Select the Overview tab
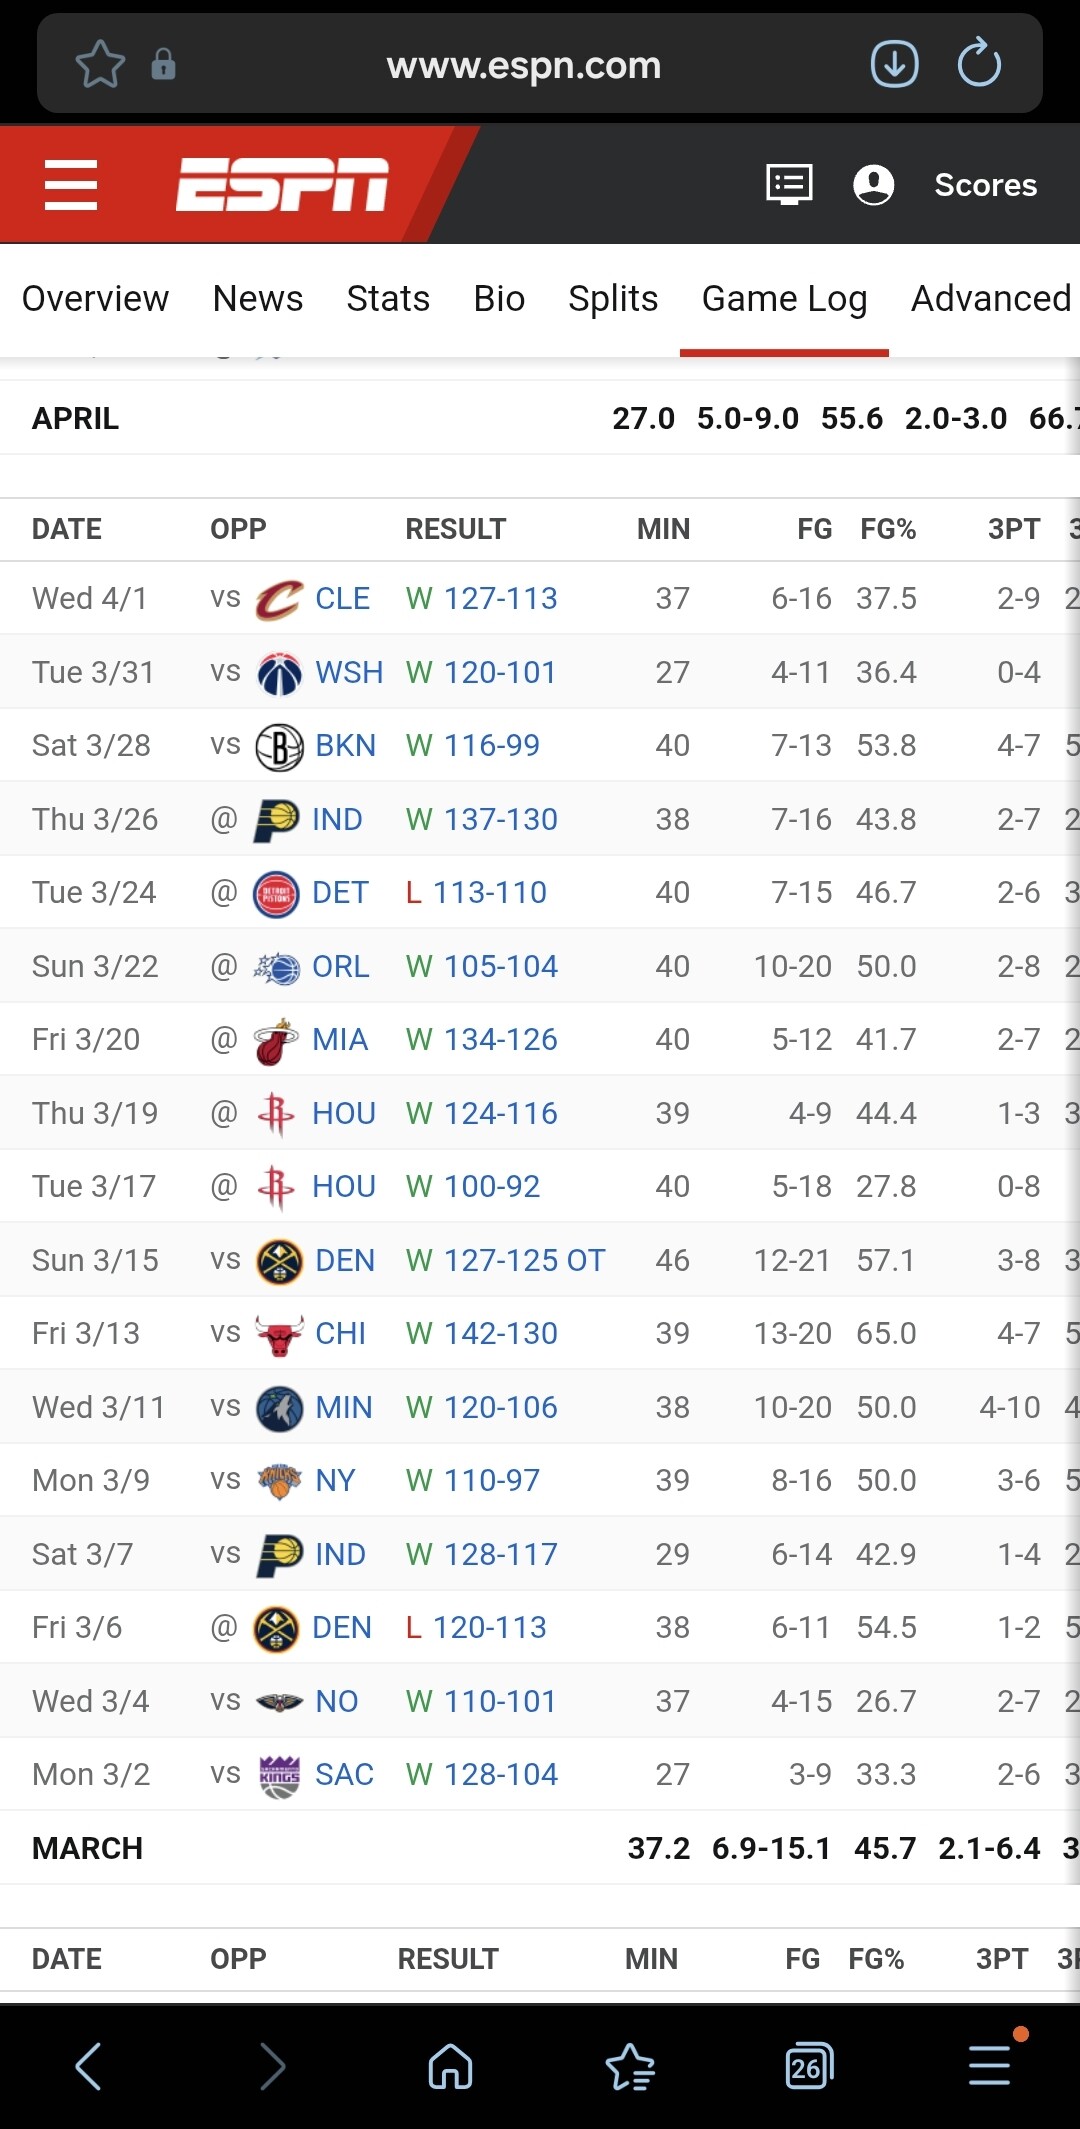The width and height of the screenshot is (1080, 2129). pyautogui.click(x=95, y=299)
